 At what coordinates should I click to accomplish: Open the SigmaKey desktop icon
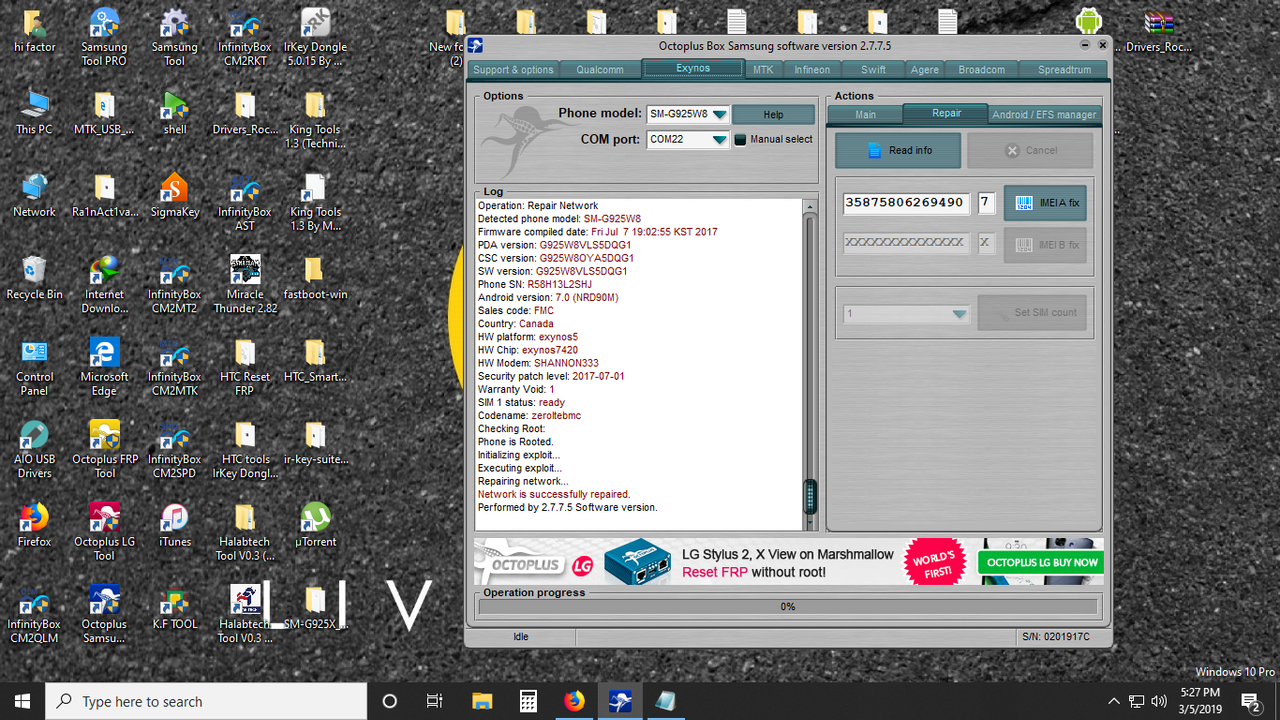[x=174, y=195]
